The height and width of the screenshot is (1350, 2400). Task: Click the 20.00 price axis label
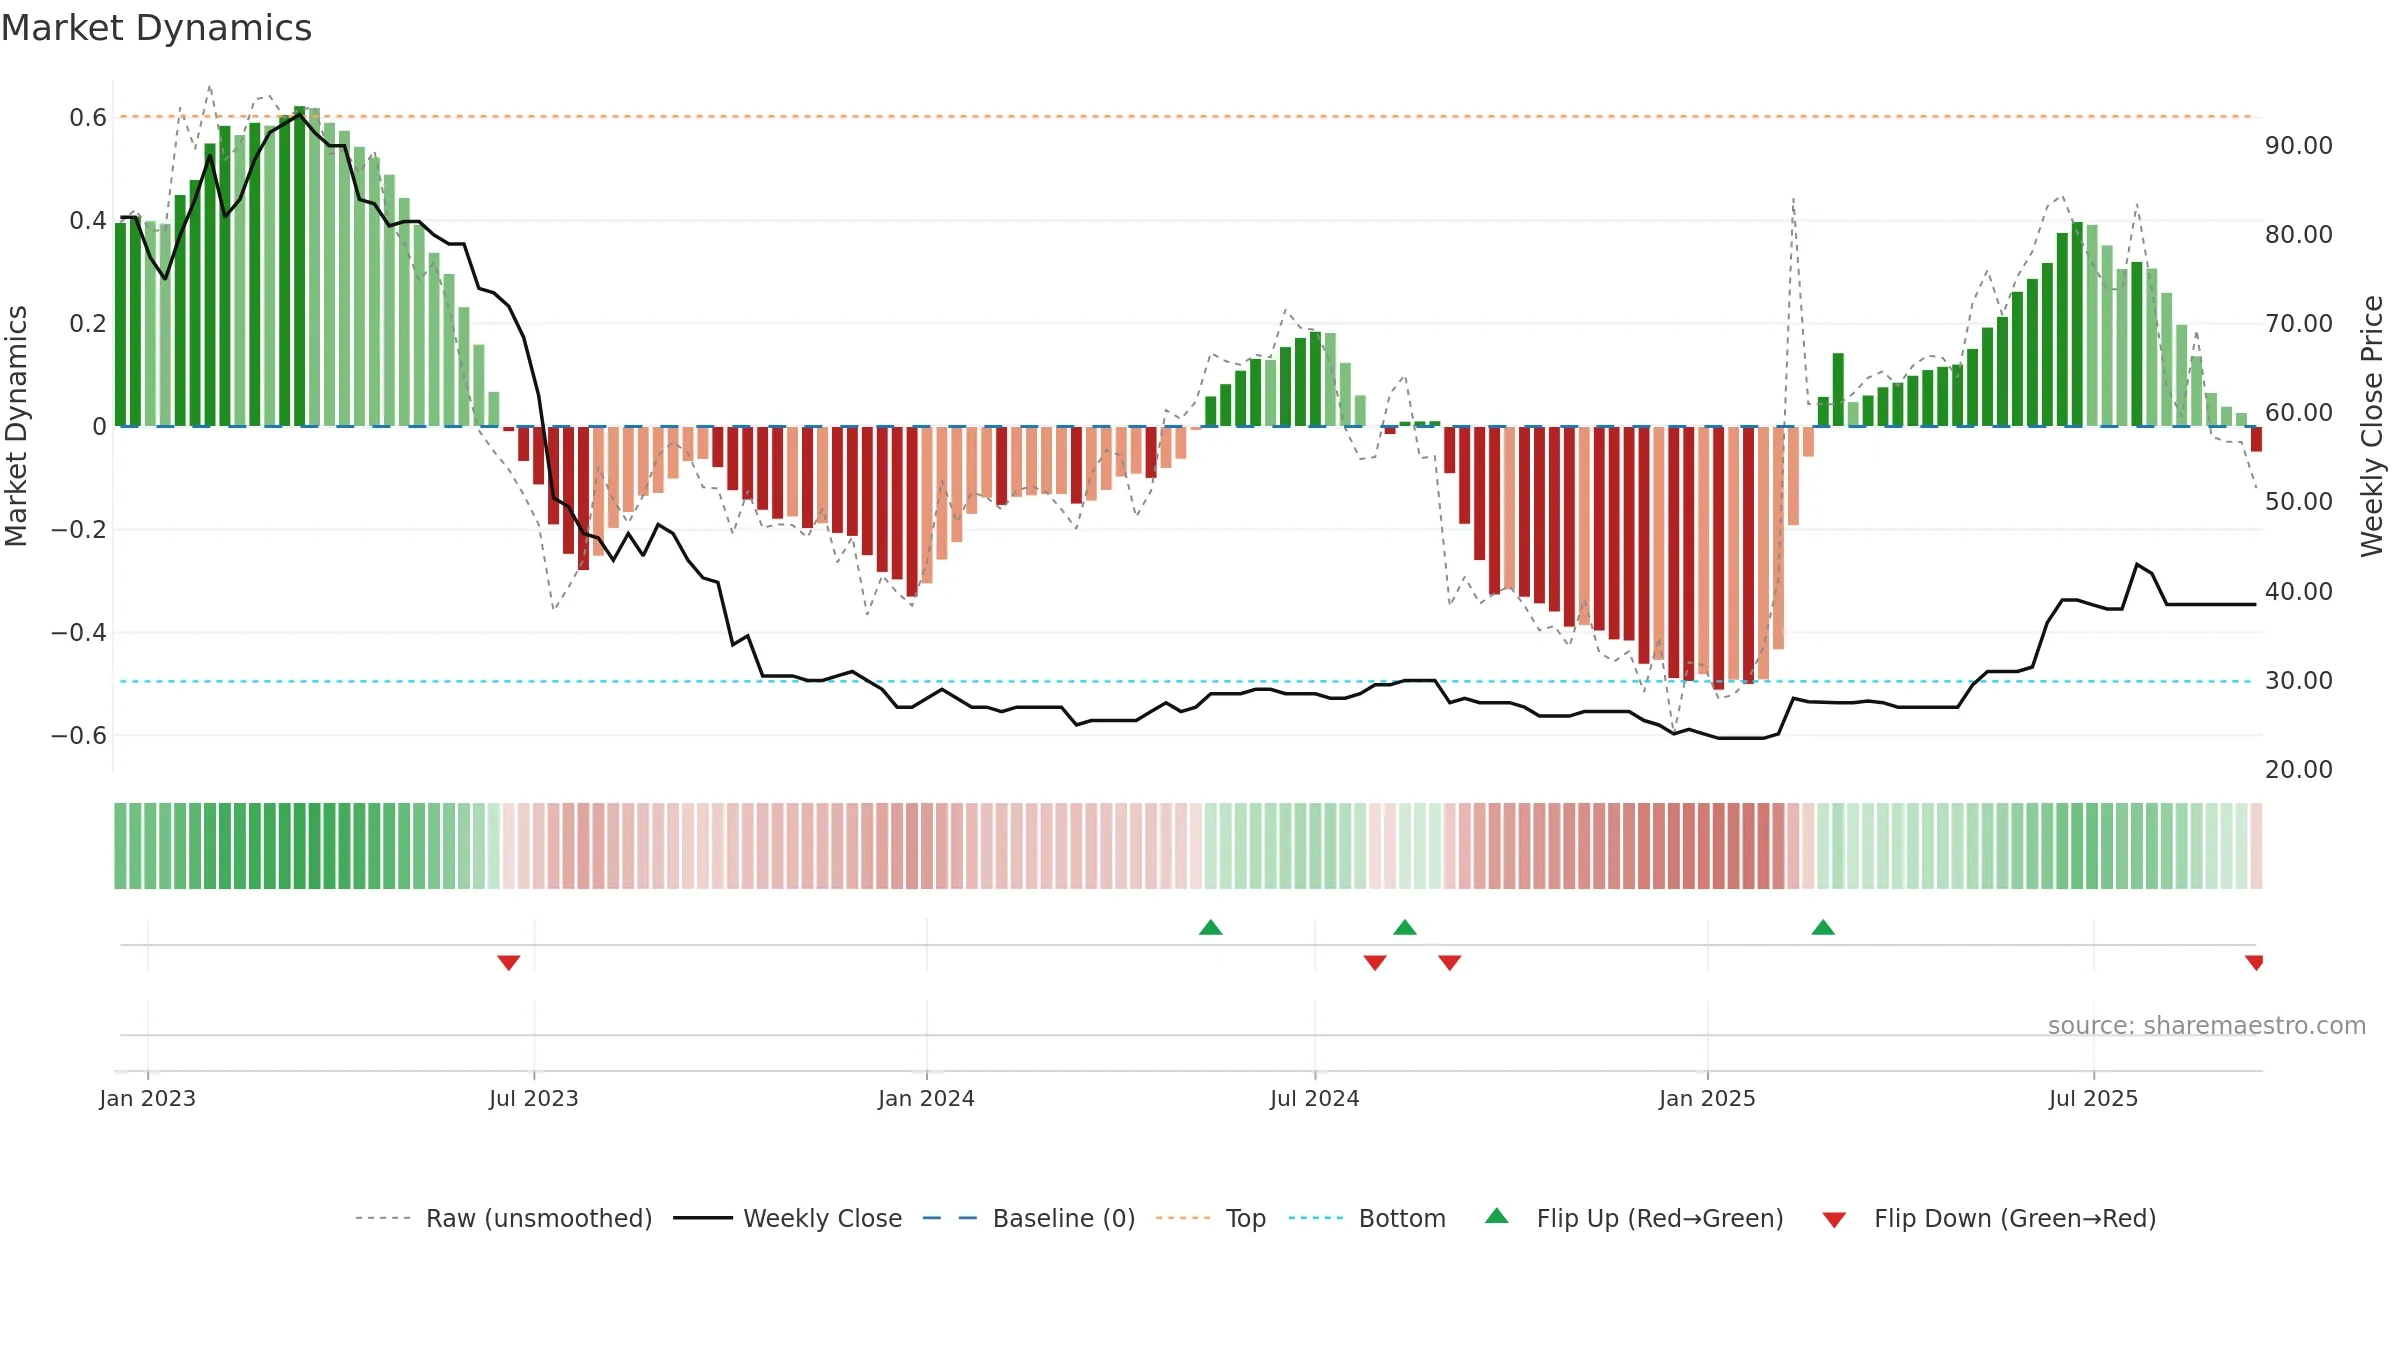click(x=2299, y=769)
